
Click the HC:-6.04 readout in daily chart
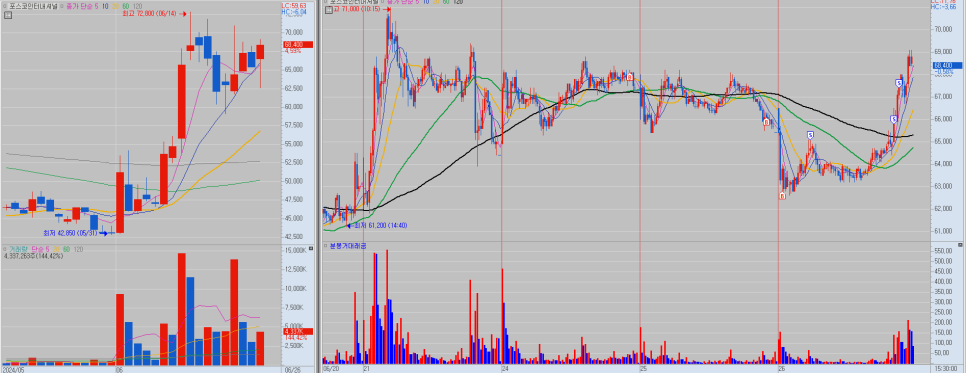coord(294,12)
